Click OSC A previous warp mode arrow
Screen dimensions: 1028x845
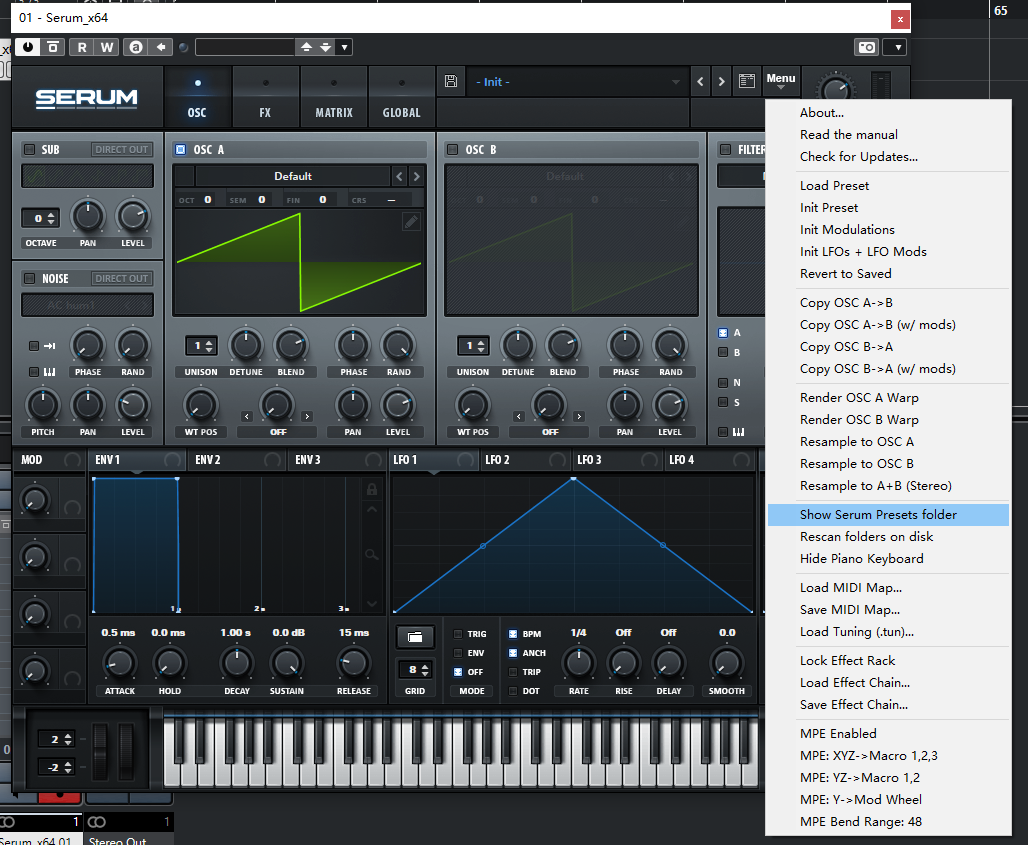[247, 416]
